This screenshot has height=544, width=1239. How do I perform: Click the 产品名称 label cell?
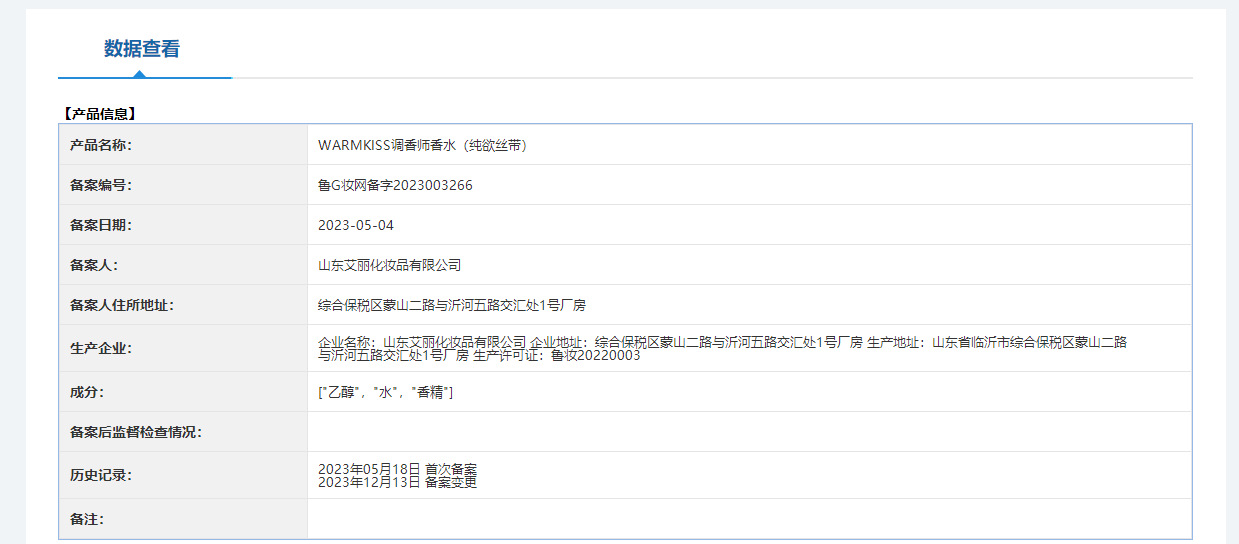pos(183,145)
